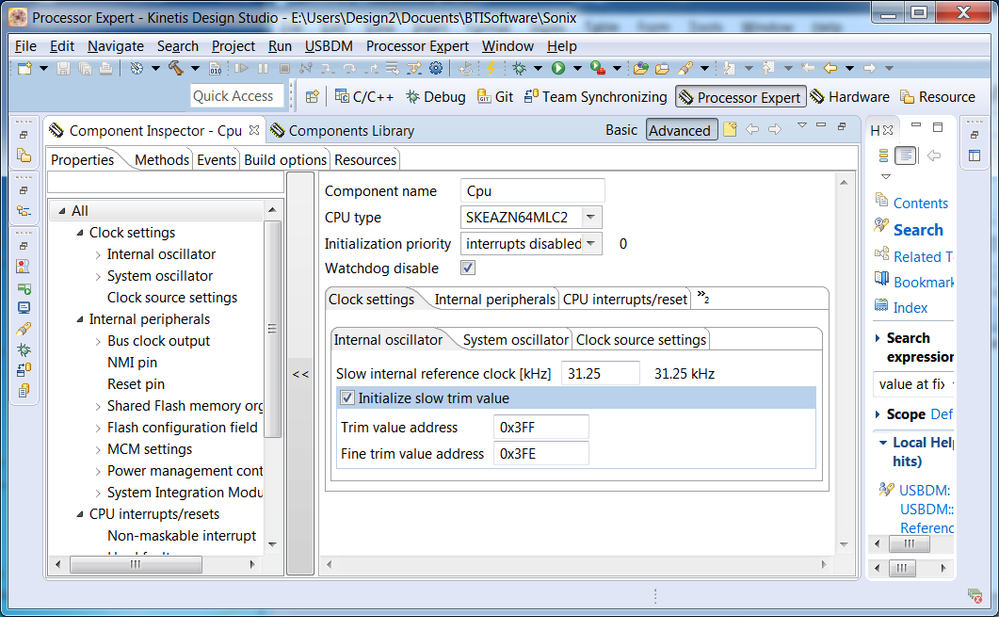Image resolution: width=999 pixels, height=617 pixels.
Task: Click the monitor console icon in left sidebar
Action: coord(24,308)
